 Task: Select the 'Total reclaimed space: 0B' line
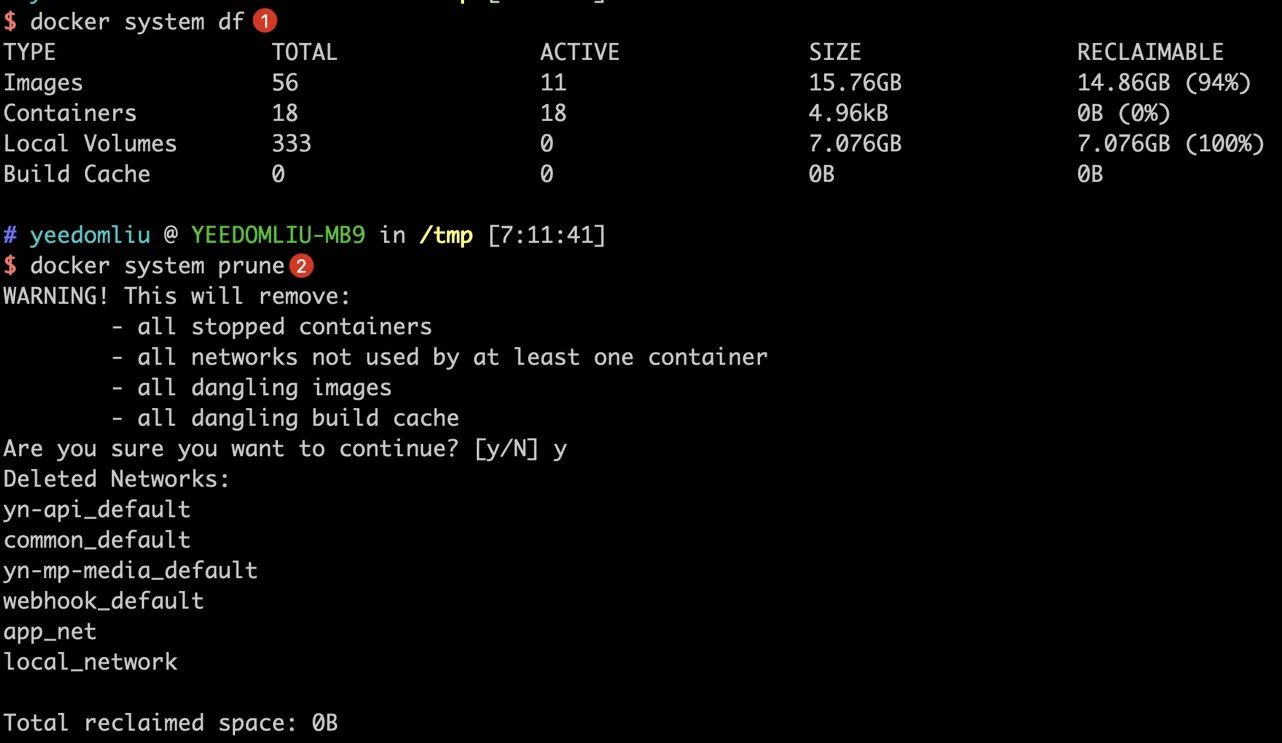[171, 722]
